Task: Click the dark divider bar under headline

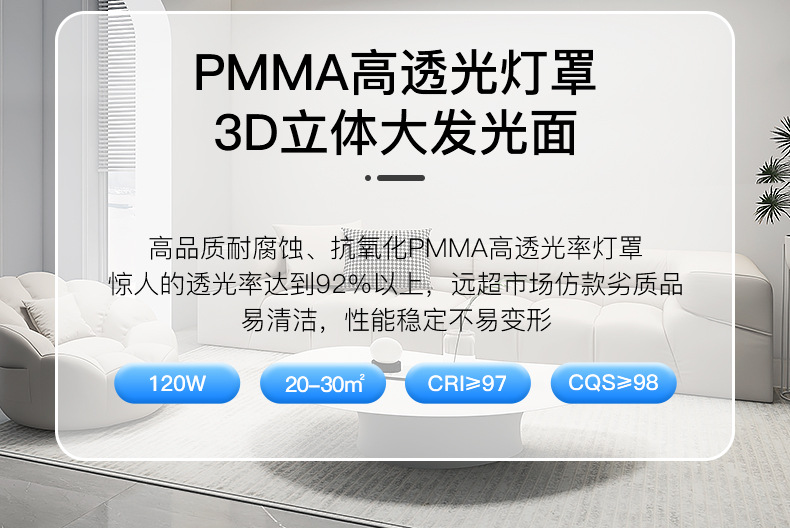Action: pos(401,178)
